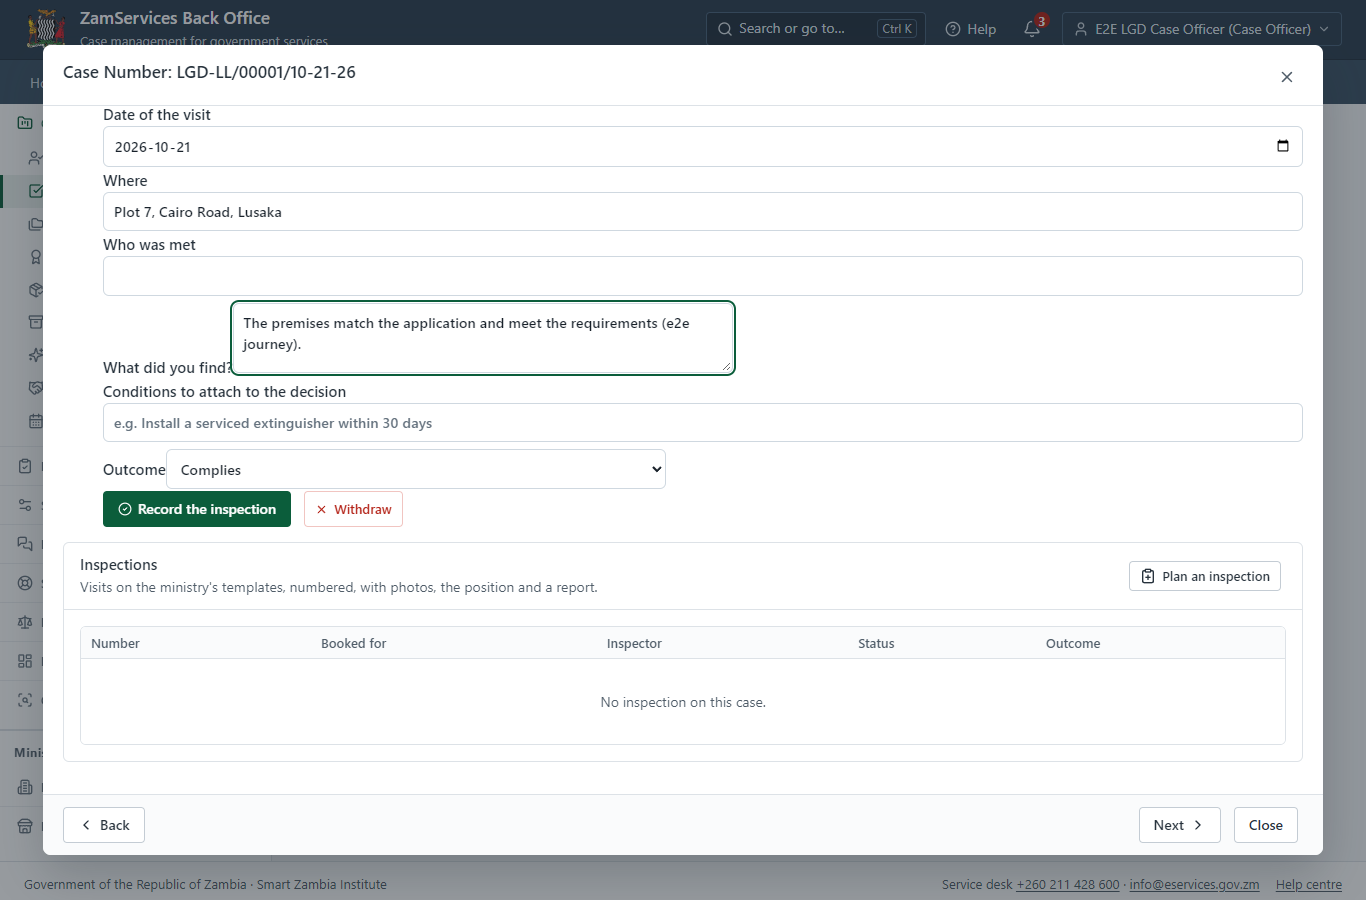Click the Help question-mark icon
This screenshot has width=1366, height=900.
point(953,29)
